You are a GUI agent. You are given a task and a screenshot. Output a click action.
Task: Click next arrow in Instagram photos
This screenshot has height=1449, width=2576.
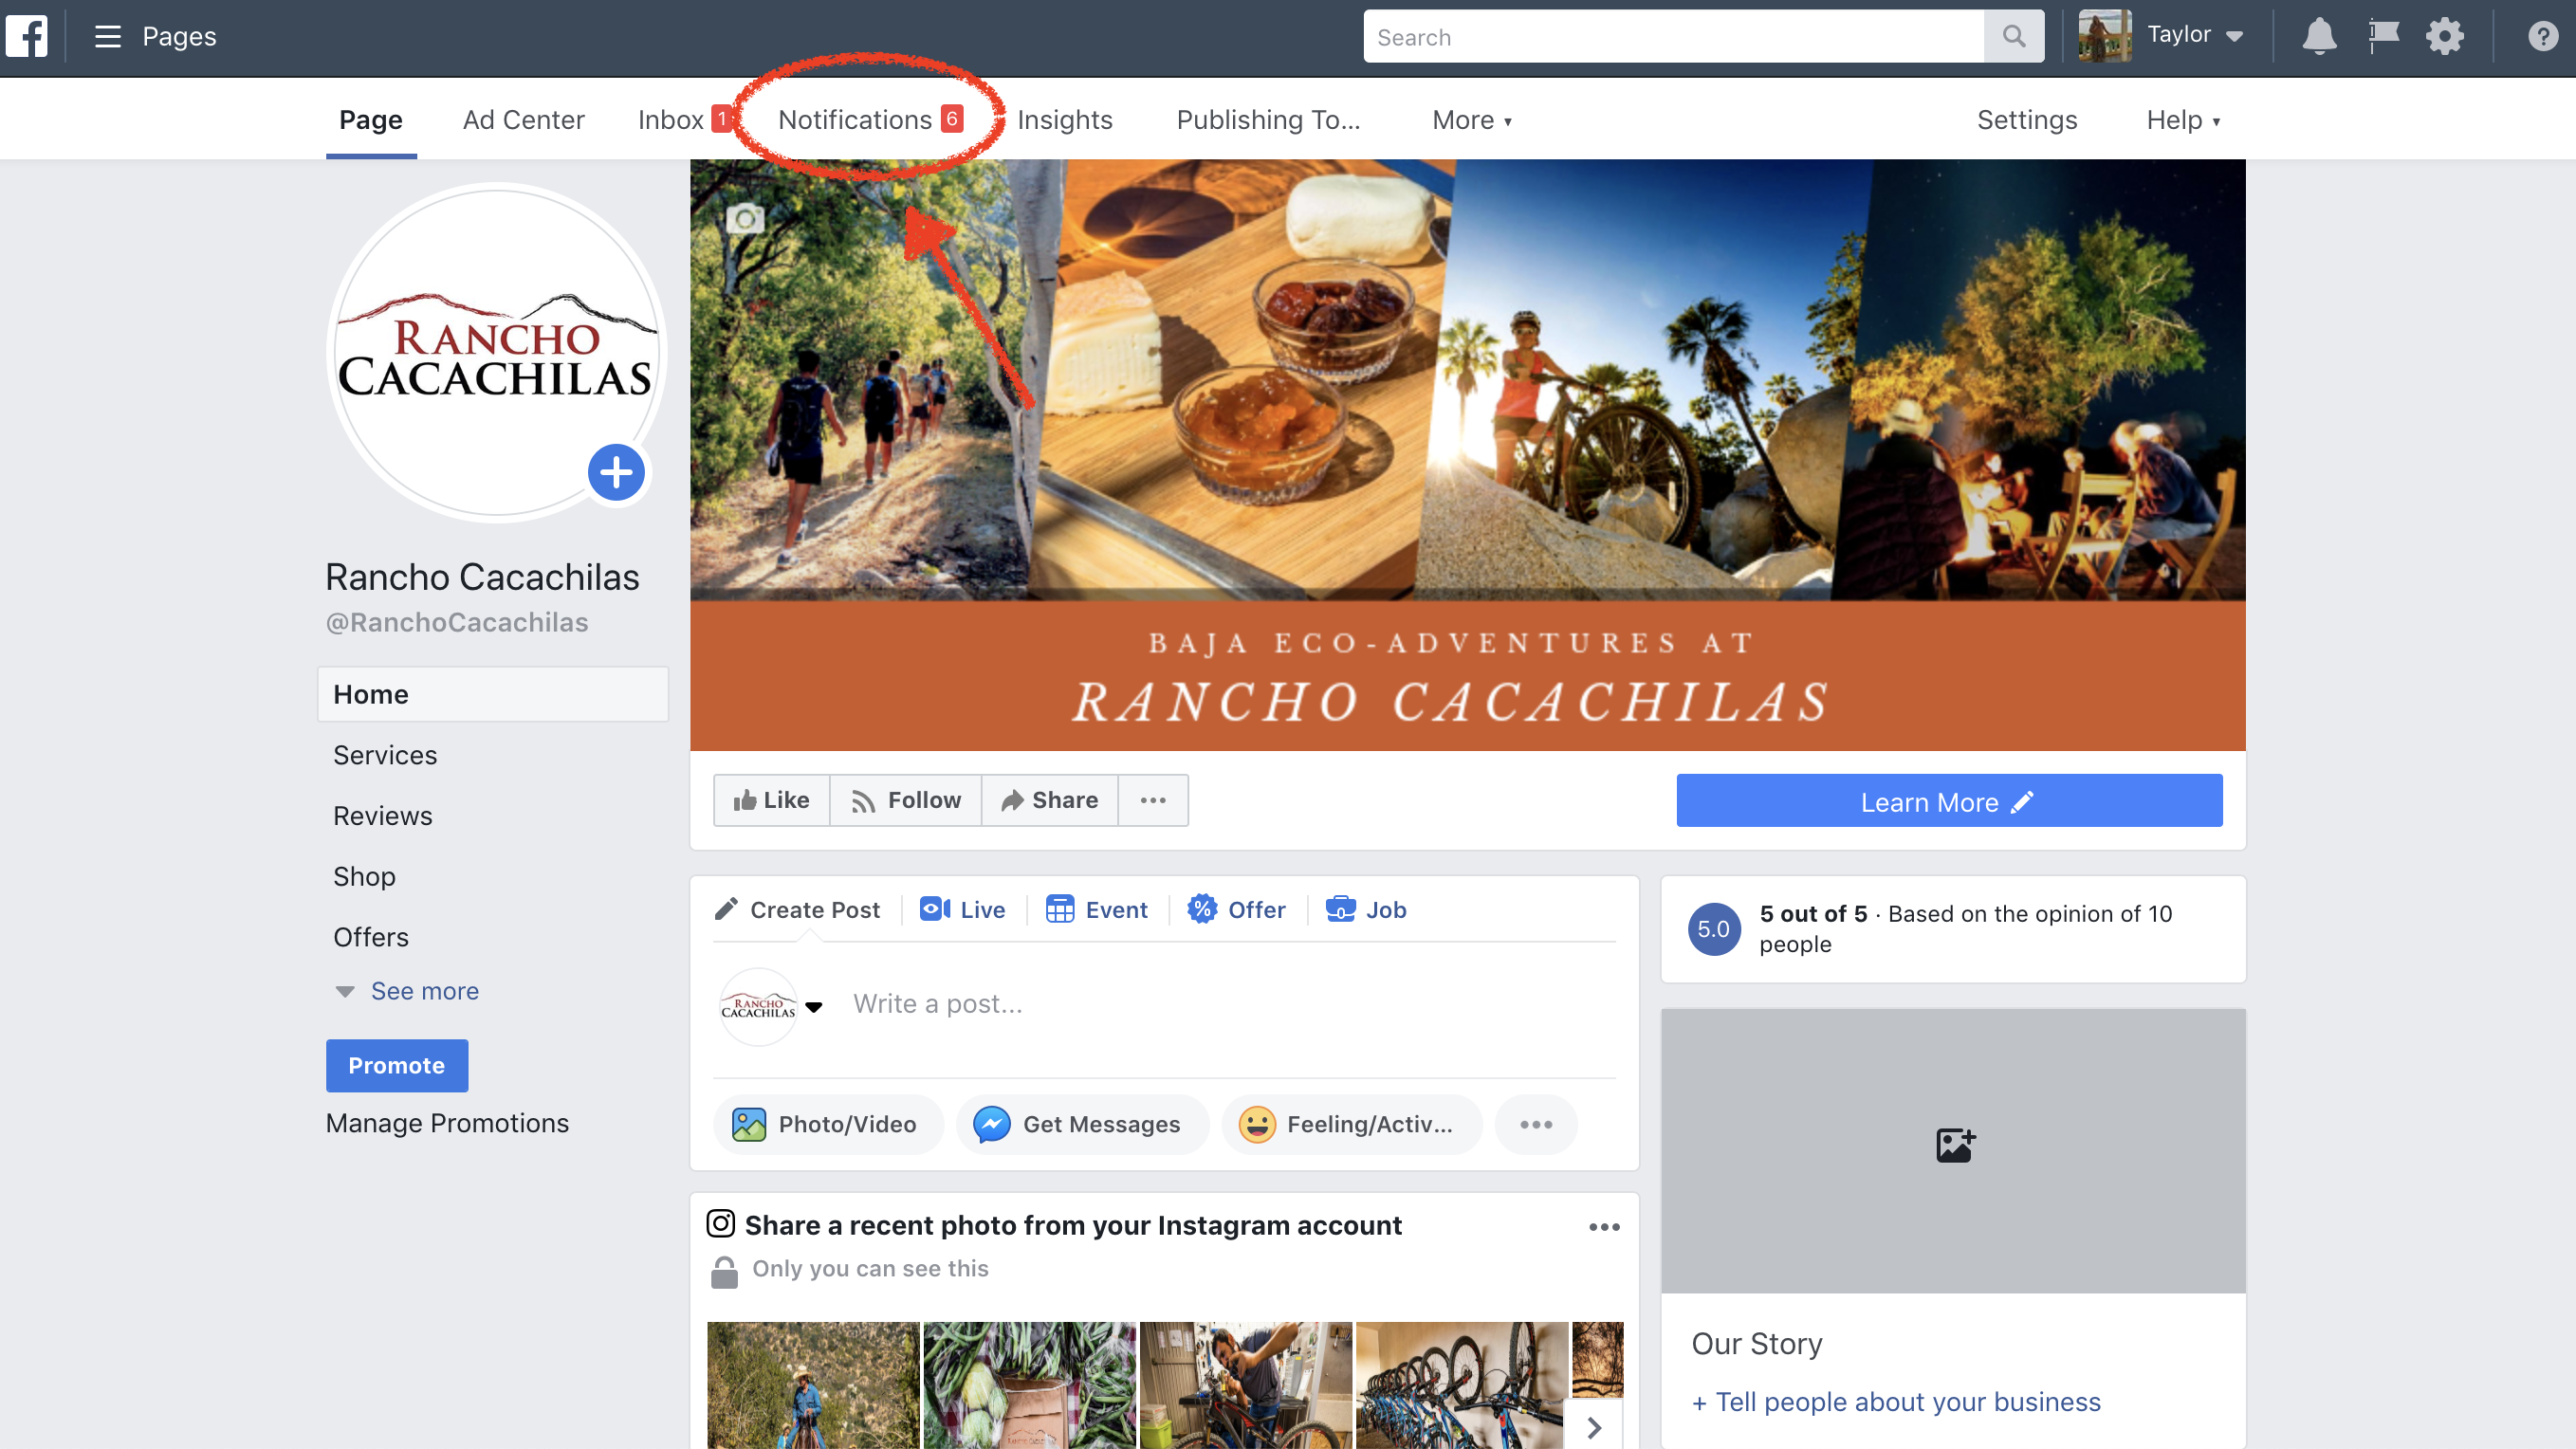coord(1594,1427)
